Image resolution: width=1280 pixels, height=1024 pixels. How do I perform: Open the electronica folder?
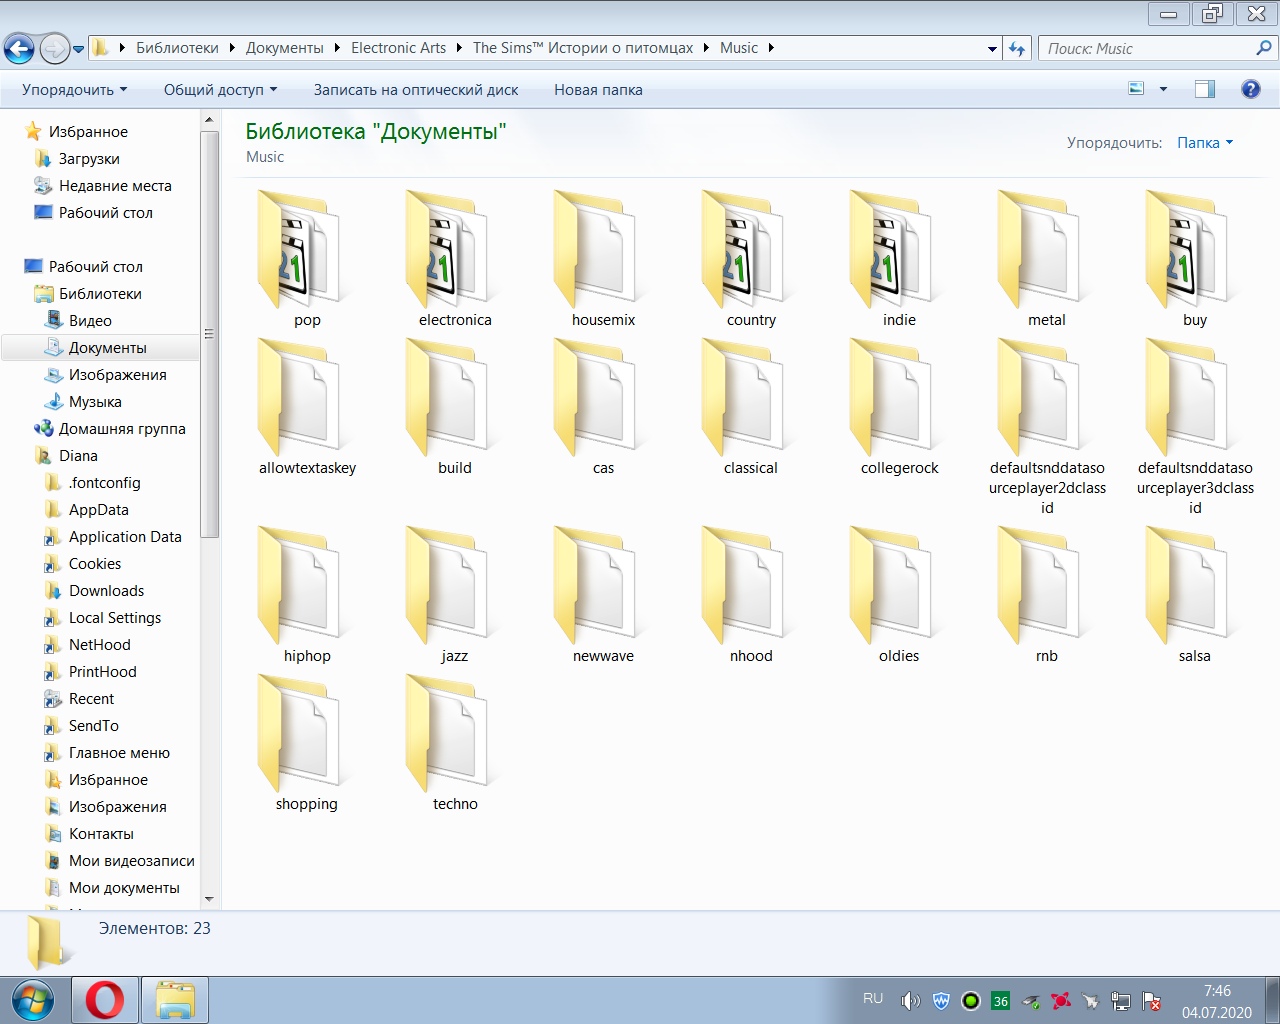(448, 255)
